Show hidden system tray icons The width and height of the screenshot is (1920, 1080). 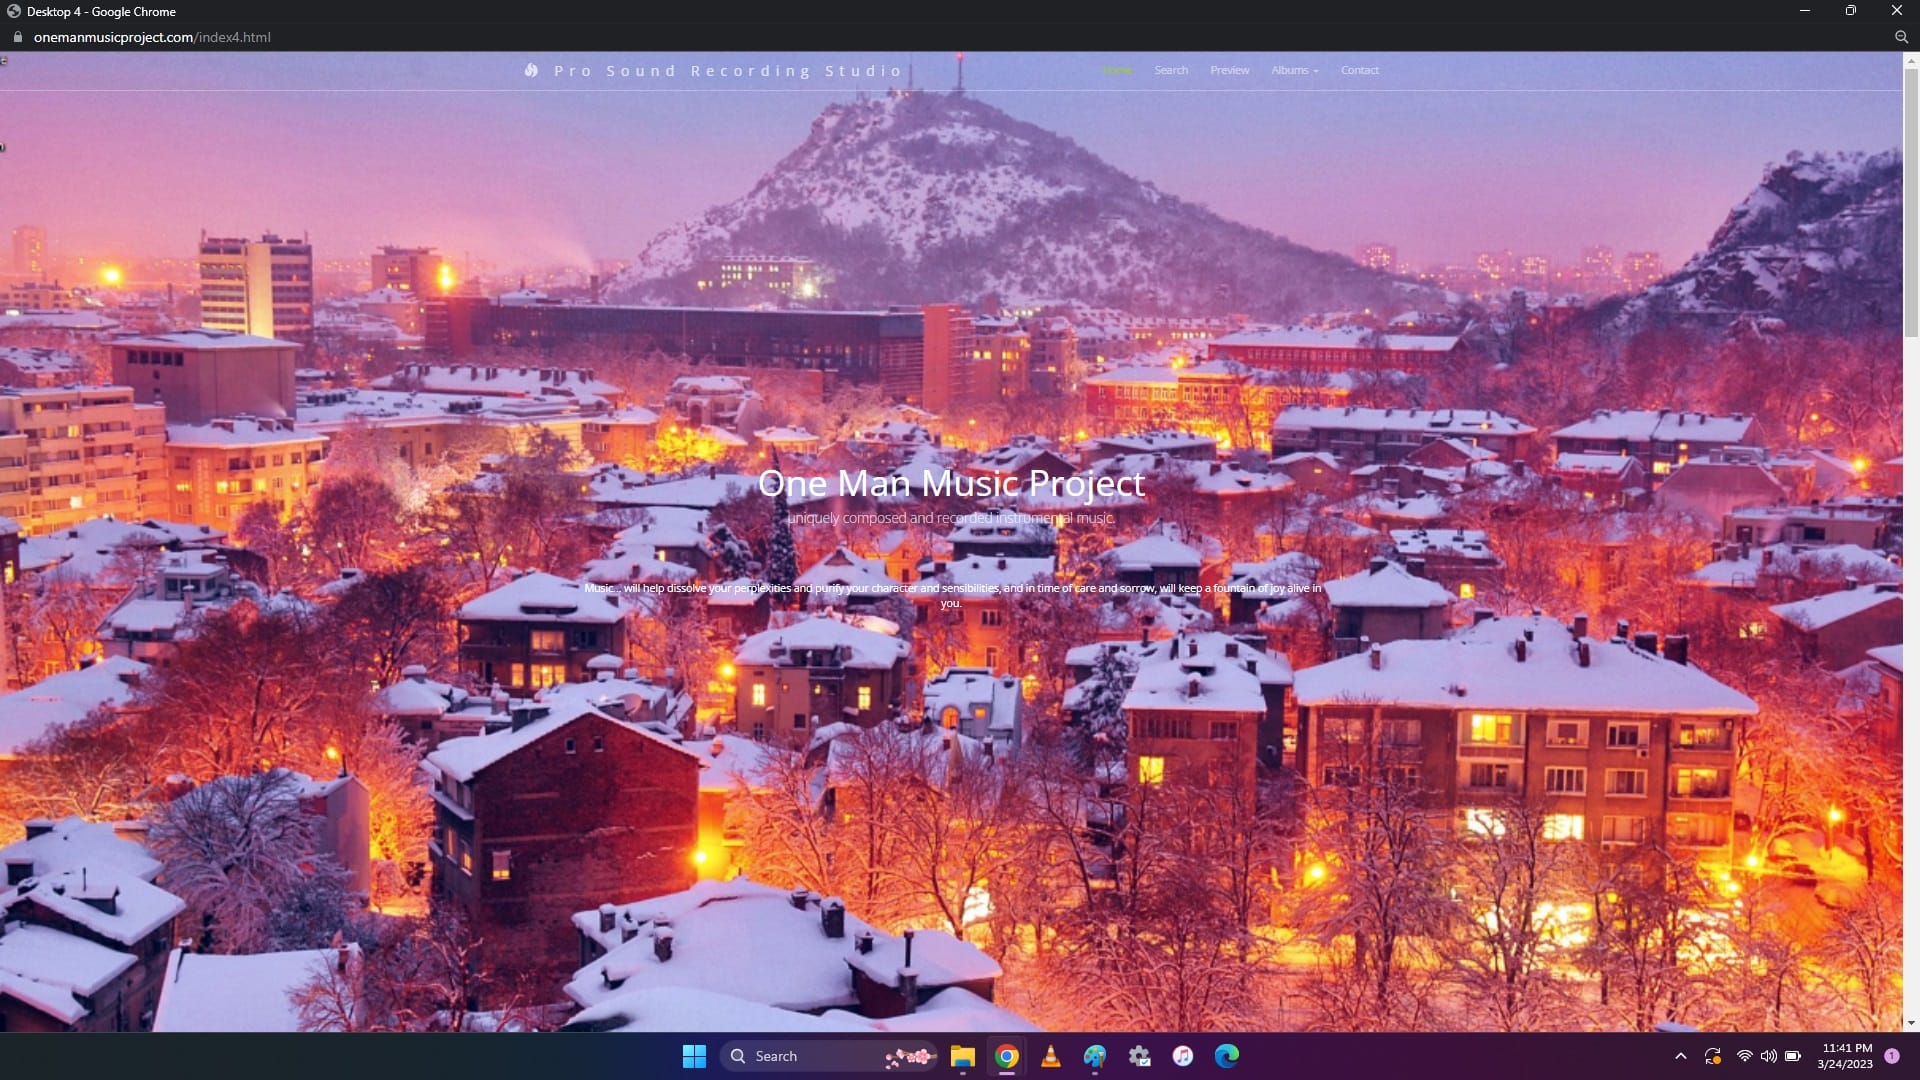click(1681, 1056)
